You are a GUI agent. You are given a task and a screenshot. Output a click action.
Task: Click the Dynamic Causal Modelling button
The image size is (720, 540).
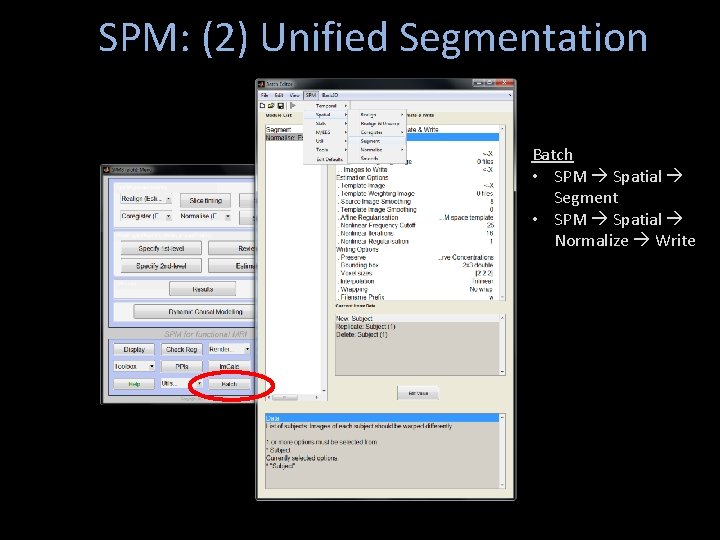click(x=194, y=311)
